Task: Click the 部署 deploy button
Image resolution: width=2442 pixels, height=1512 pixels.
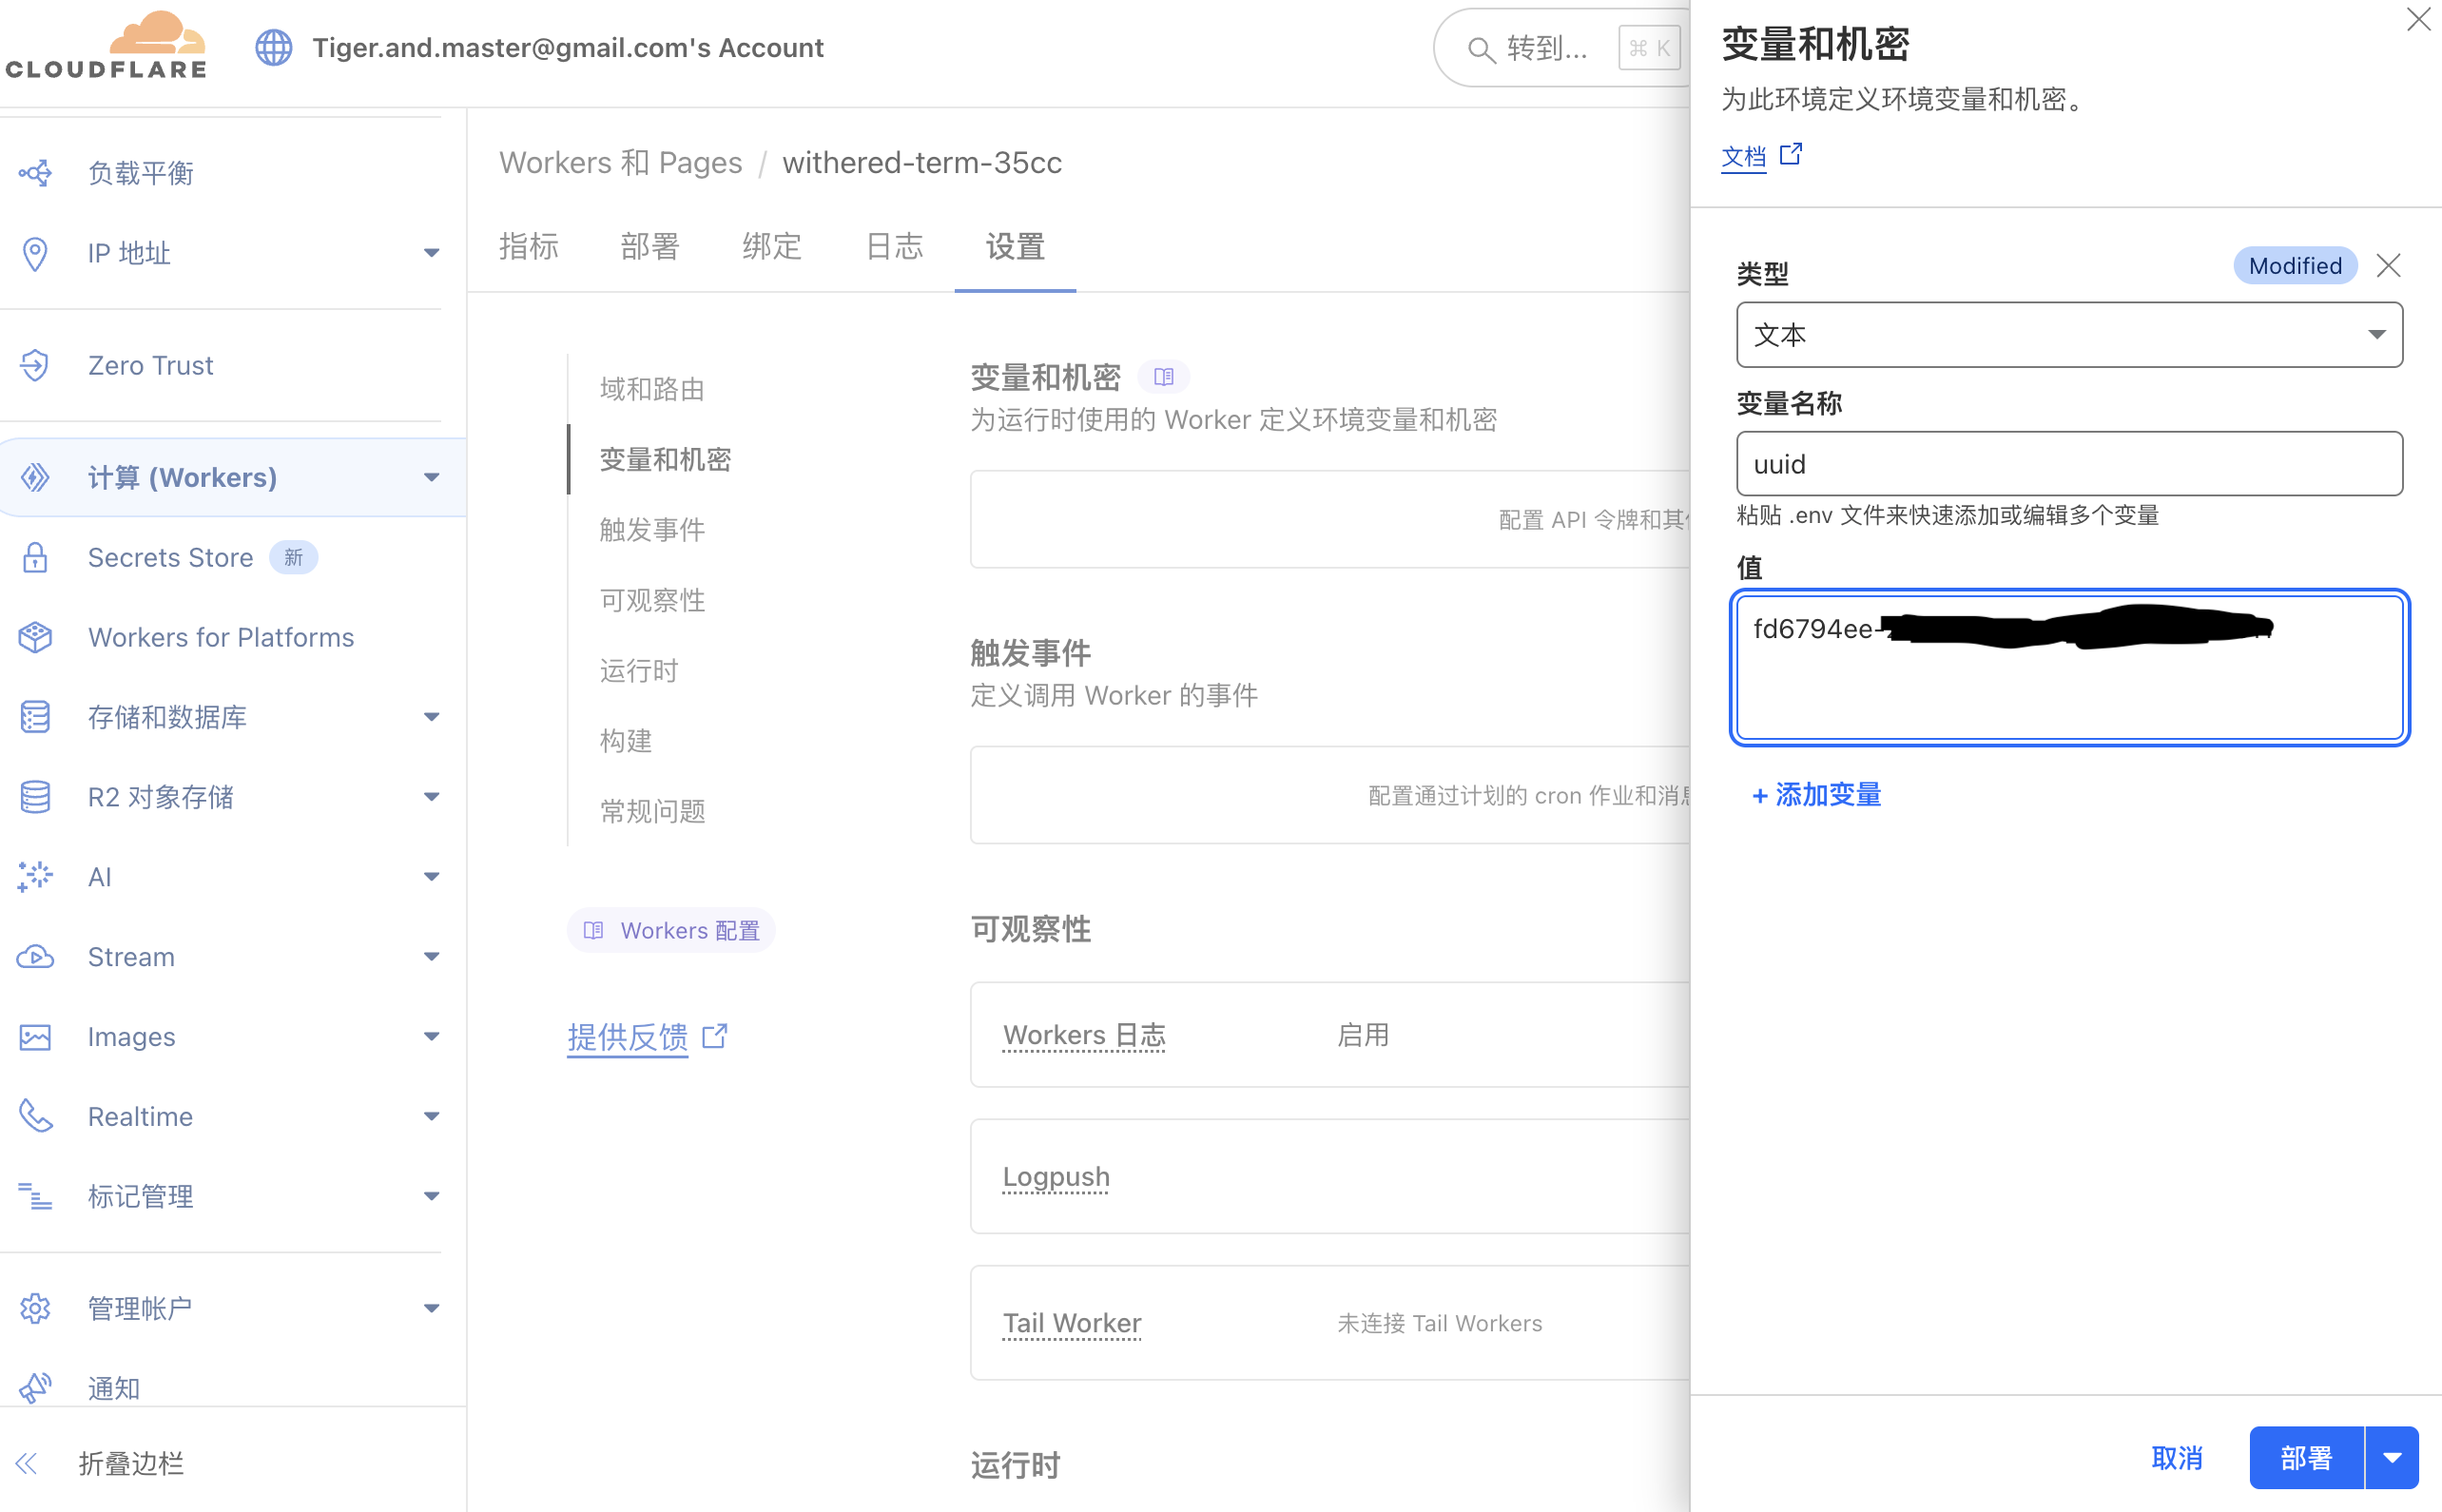Action: pos(2306,1458)
